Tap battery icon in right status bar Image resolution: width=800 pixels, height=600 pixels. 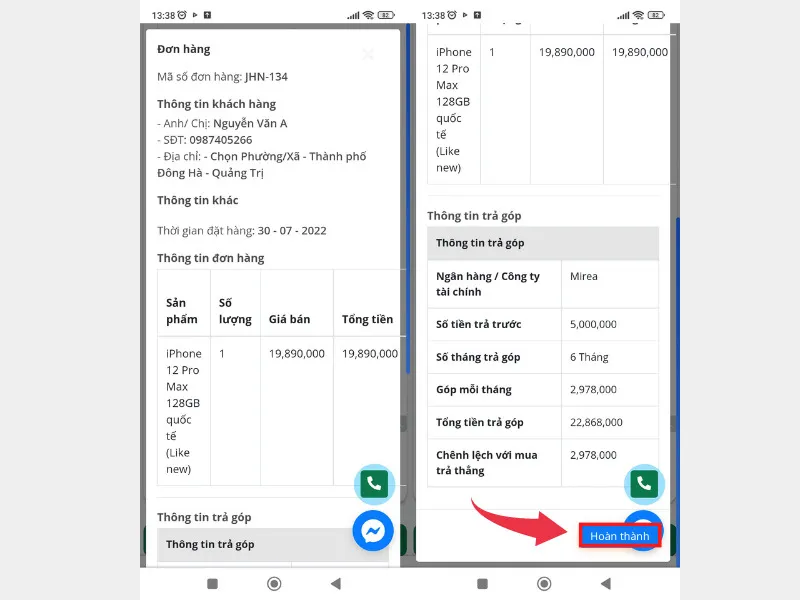(656, 15)
